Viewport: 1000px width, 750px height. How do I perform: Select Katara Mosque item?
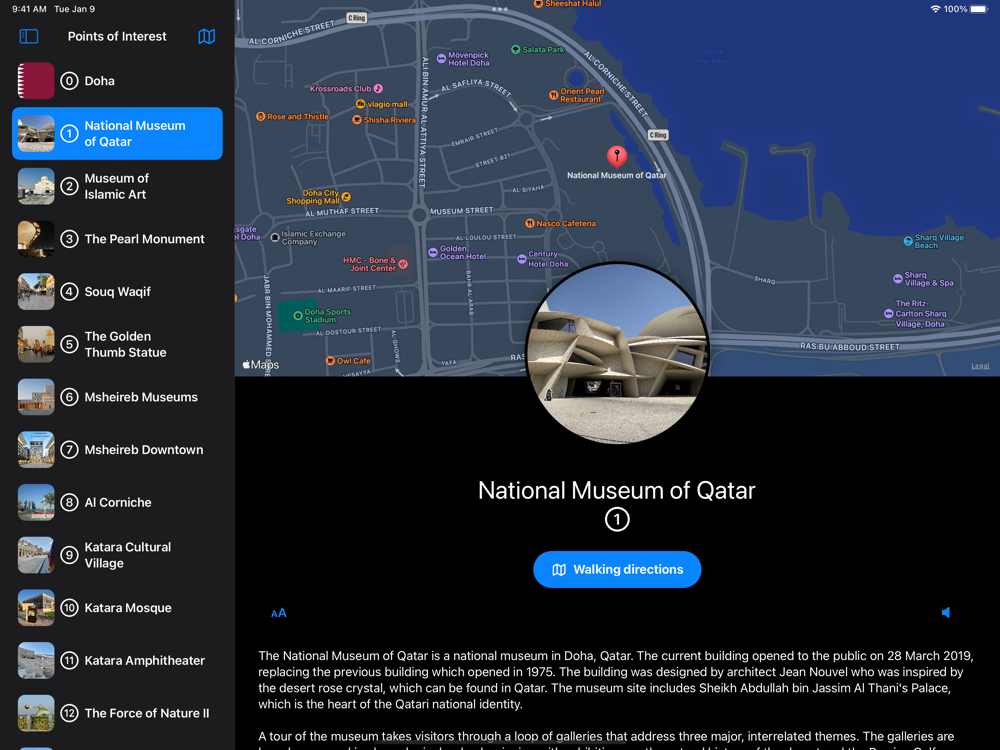click(x=117, y=608)
